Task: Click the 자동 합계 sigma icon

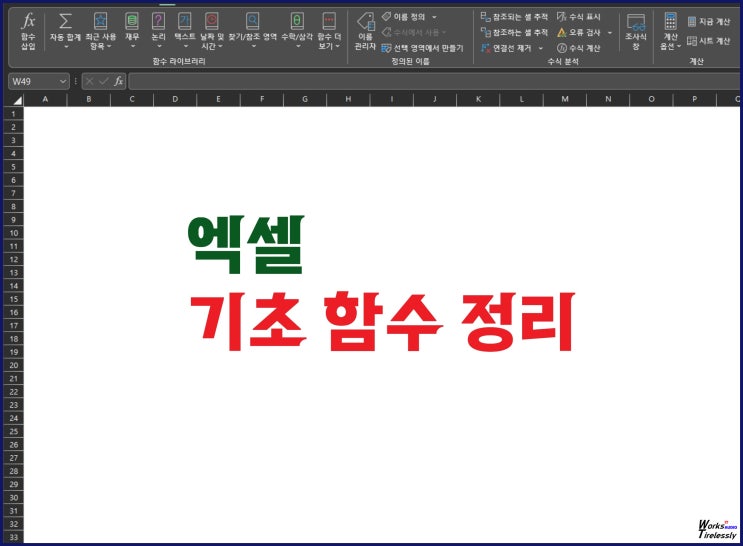Action: (65, 21)
